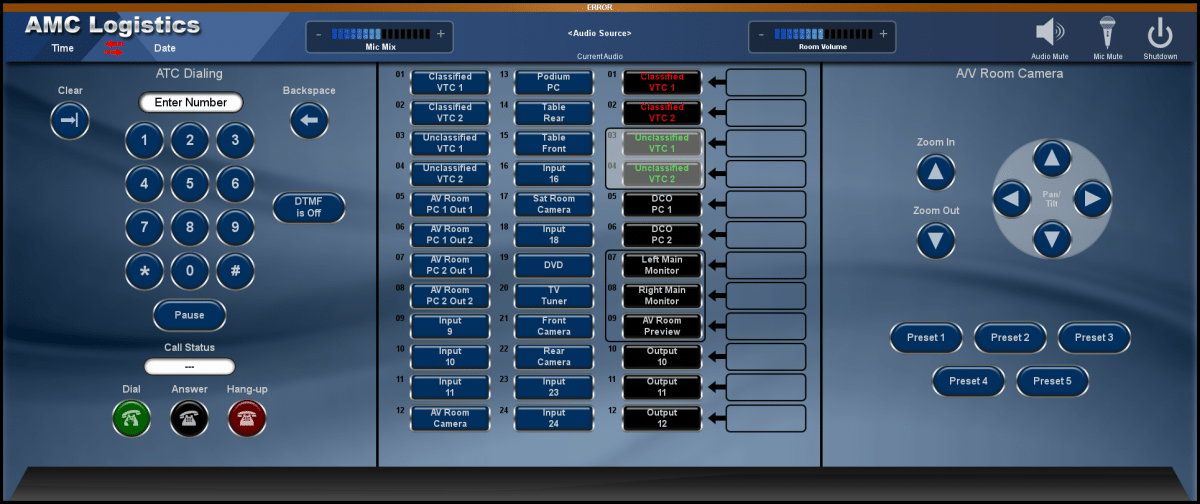
Task: Select output 01 Classified VTC 1
Action: 662,82
